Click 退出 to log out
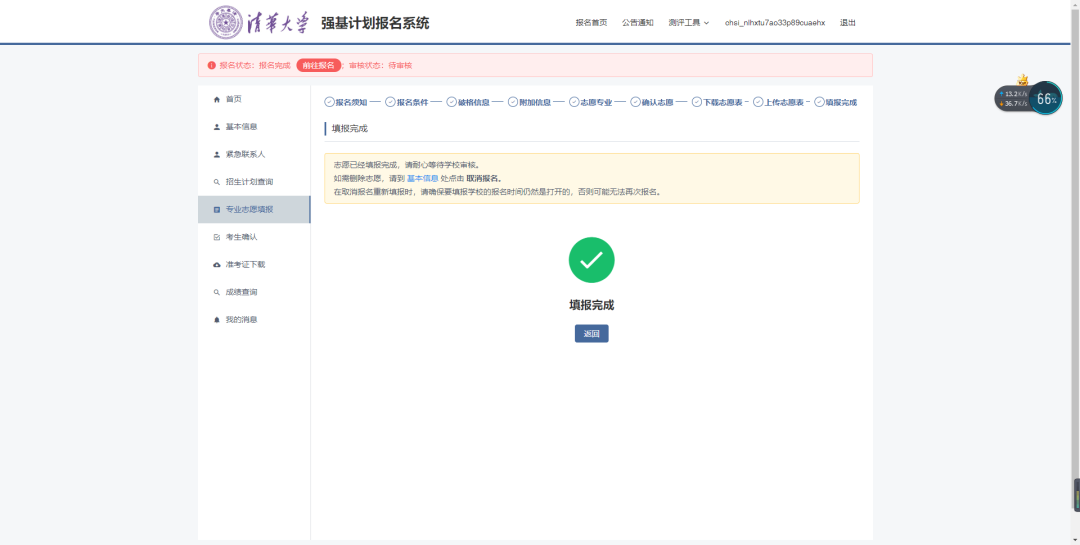This screenshot has width=1080, height=545. click(848, 23)
